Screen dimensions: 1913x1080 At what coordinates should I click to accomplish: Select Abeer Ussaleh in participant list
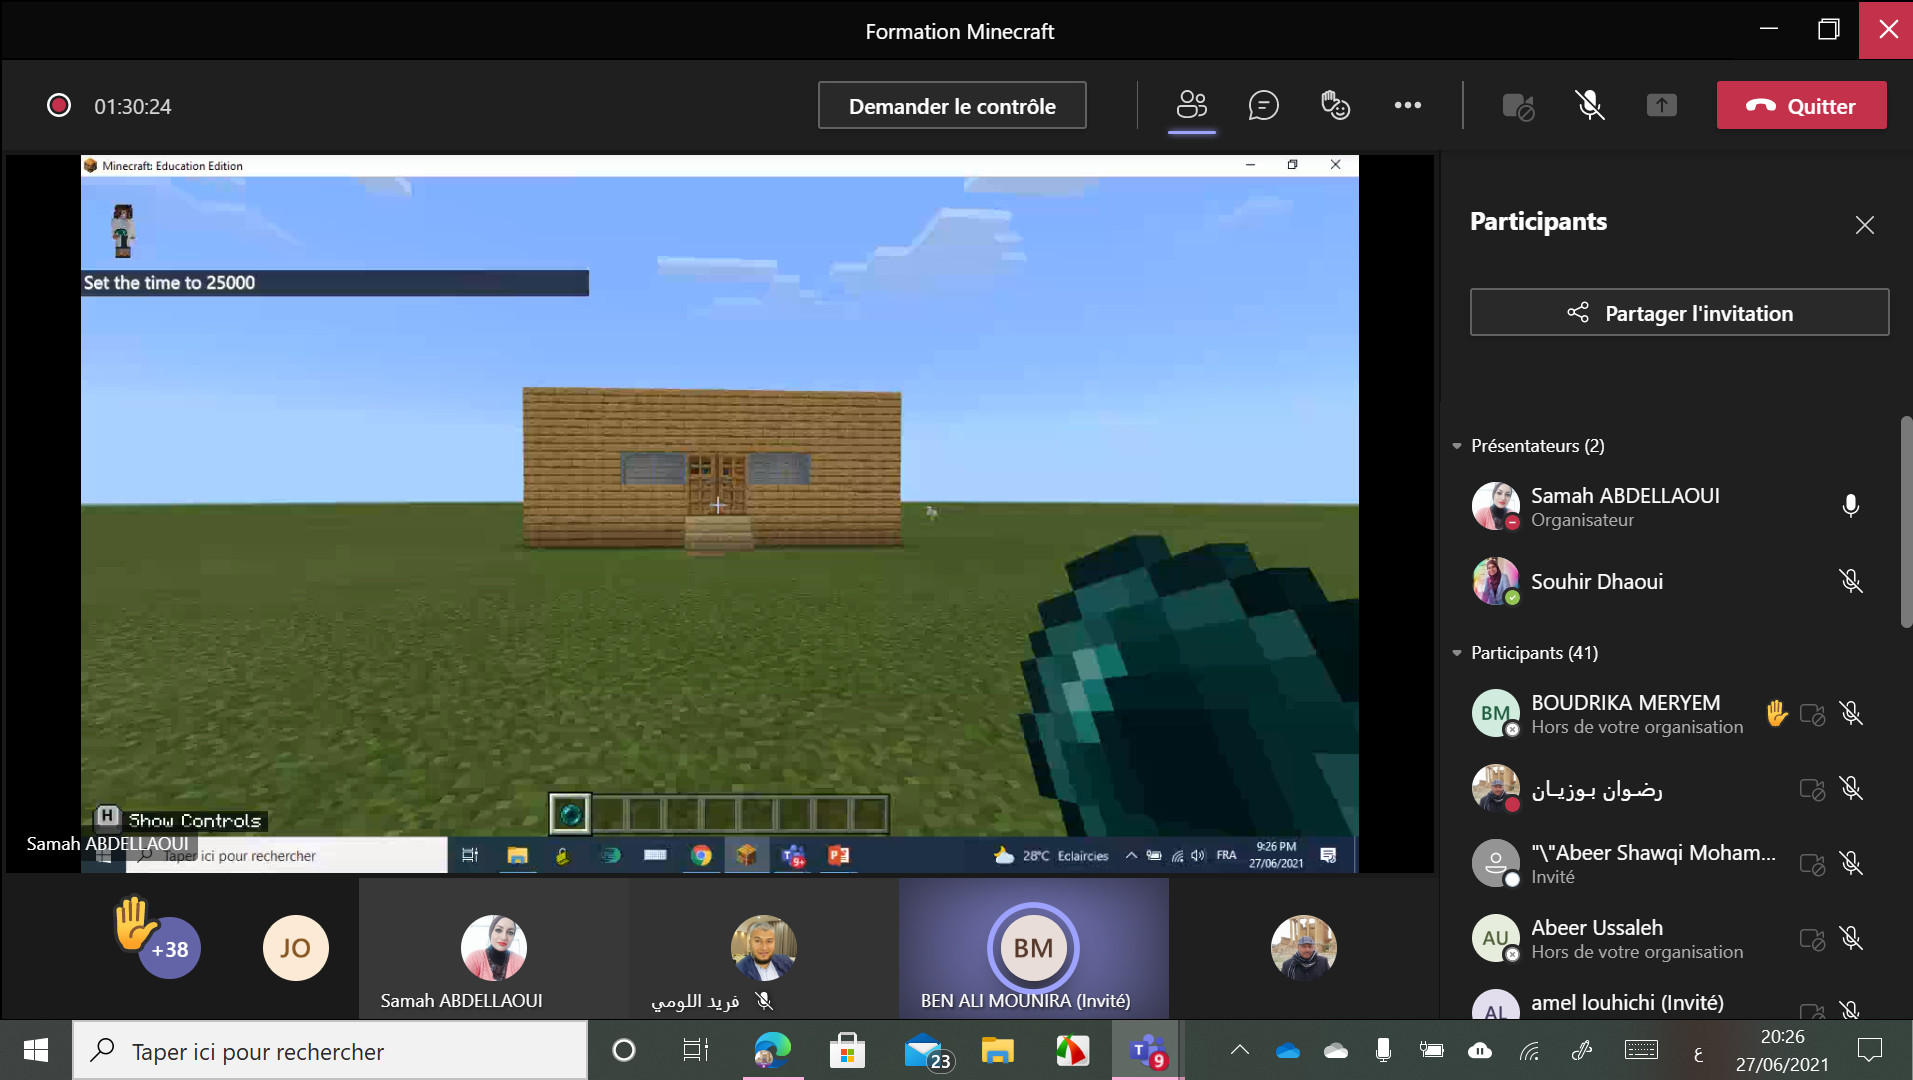1672,939
